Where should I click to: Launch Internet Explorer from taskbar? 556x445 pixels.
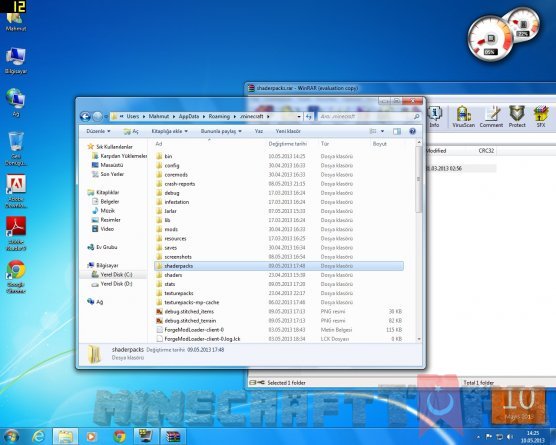38,436
